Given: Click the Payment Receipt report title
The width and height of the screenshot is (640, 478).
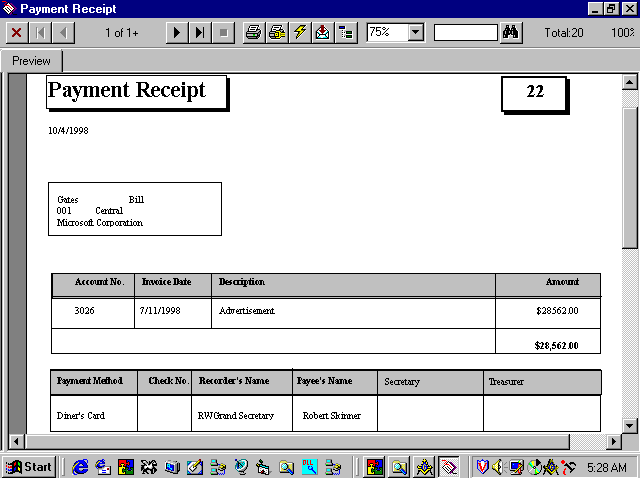Looking at the screenshot, I should click(127, 91).
